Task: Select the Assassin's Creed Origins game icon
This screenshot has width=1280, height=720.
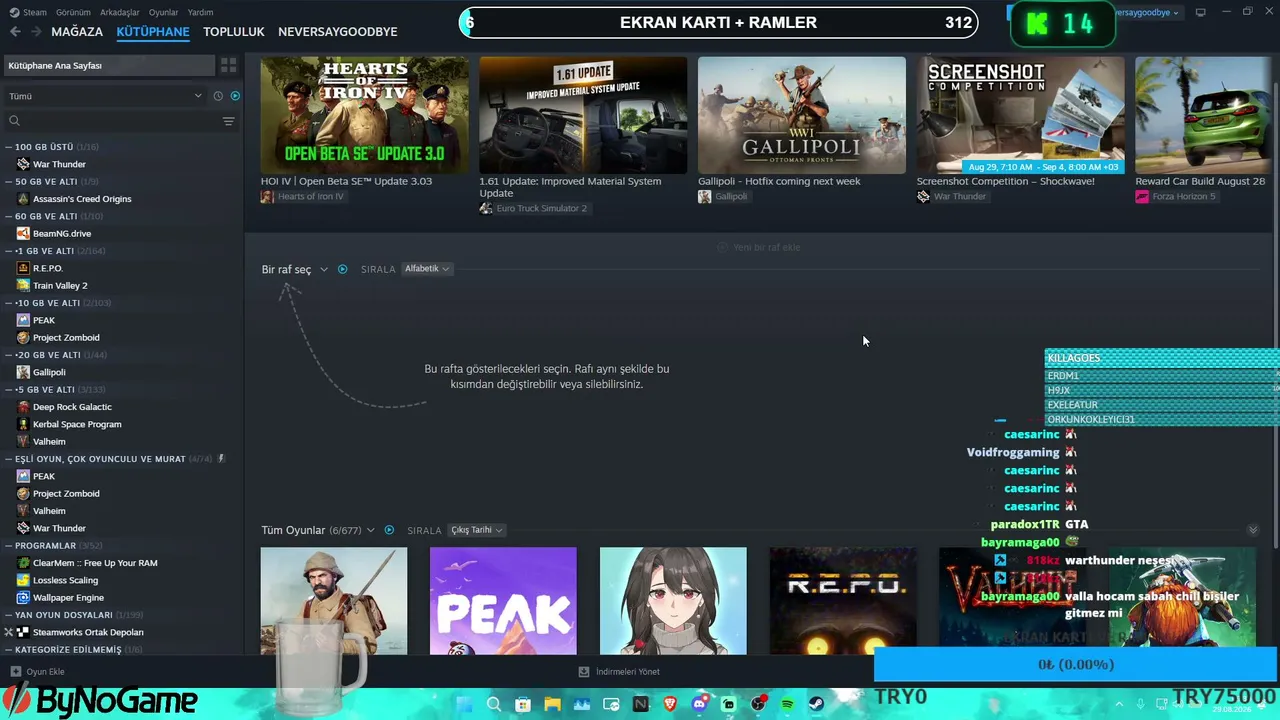Action: (x=23, y=199)
